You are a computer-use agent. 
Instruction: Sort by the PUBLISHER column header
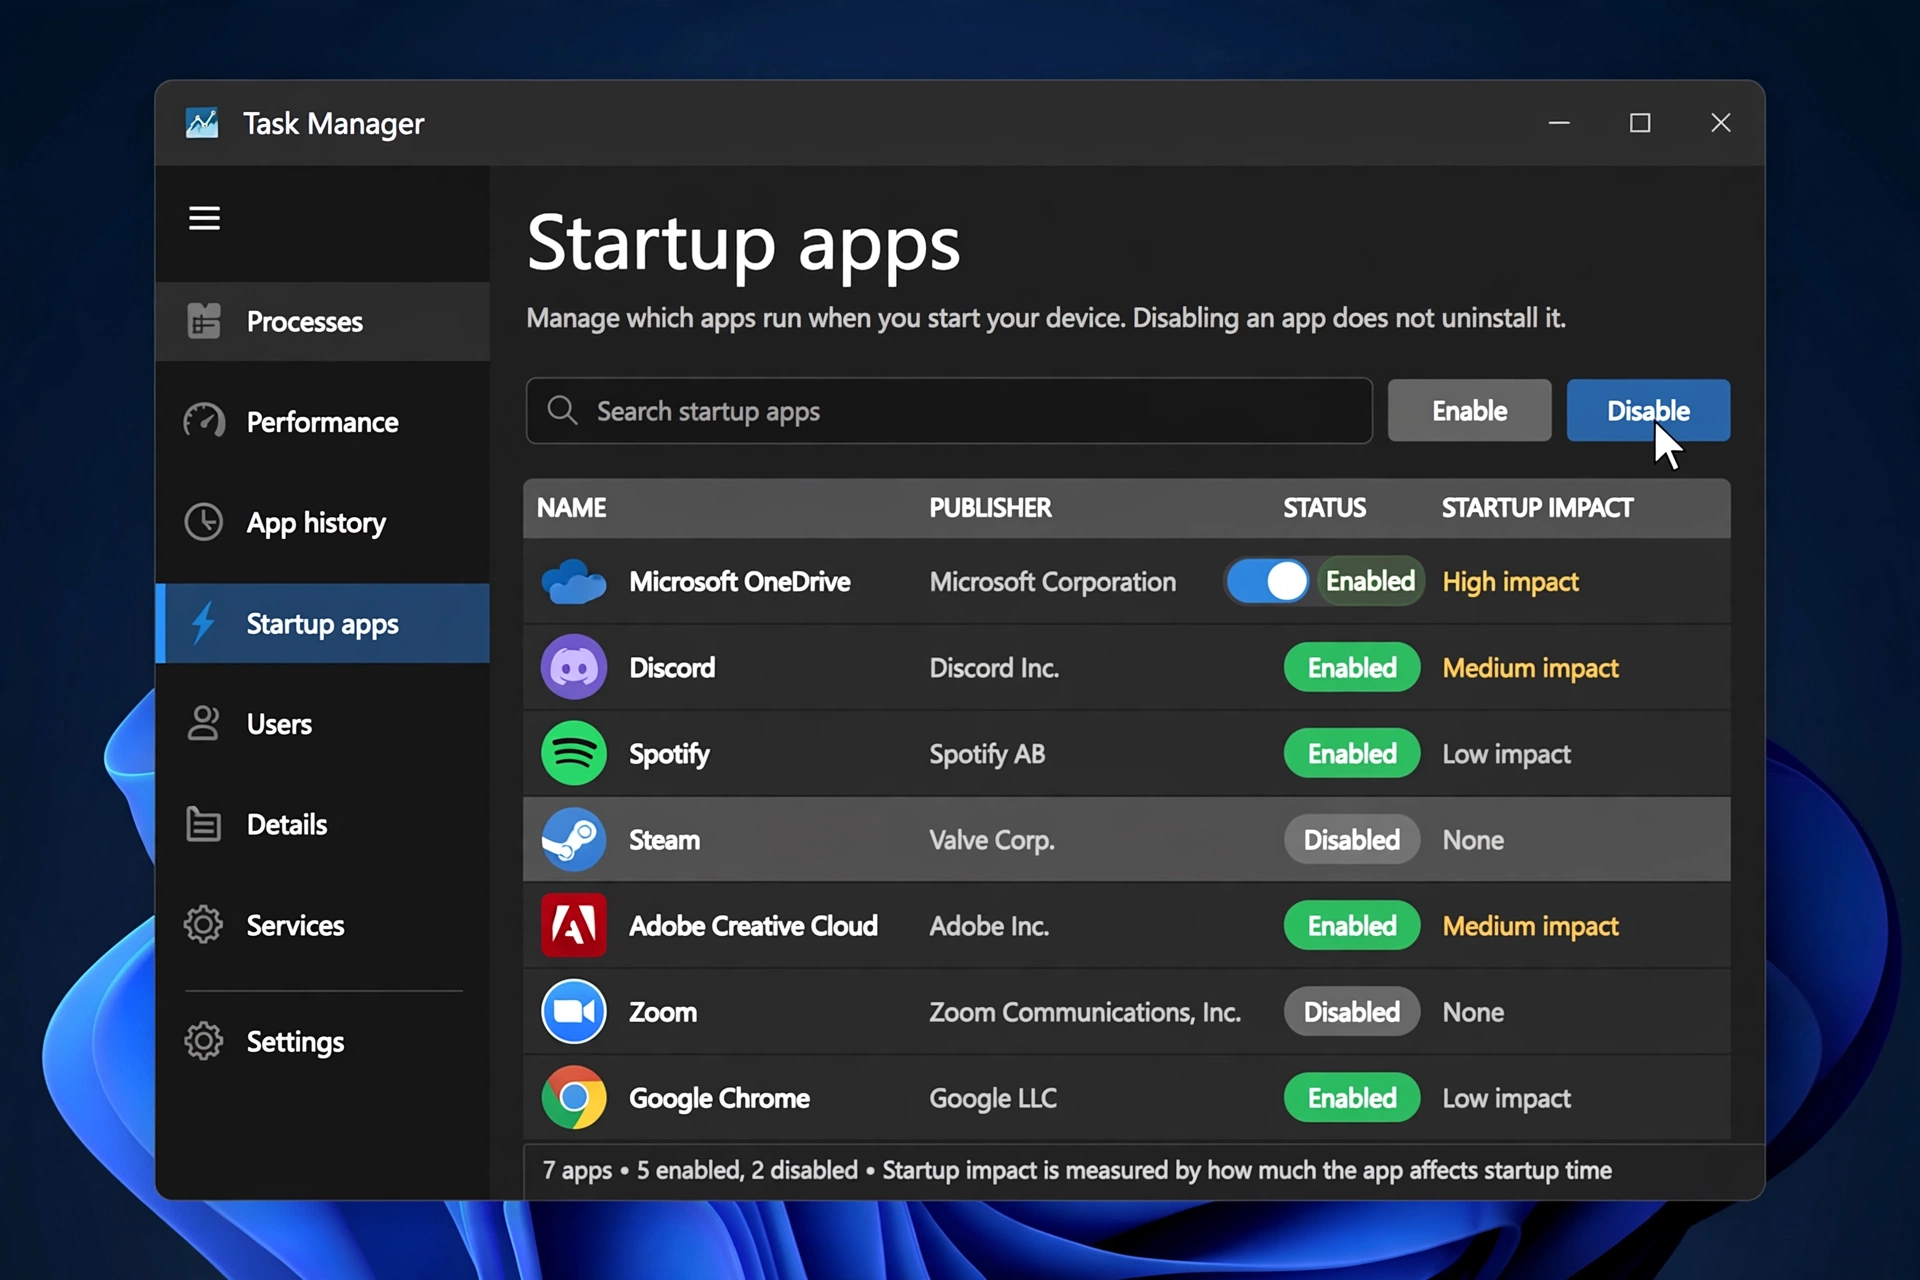click(990, 508)
